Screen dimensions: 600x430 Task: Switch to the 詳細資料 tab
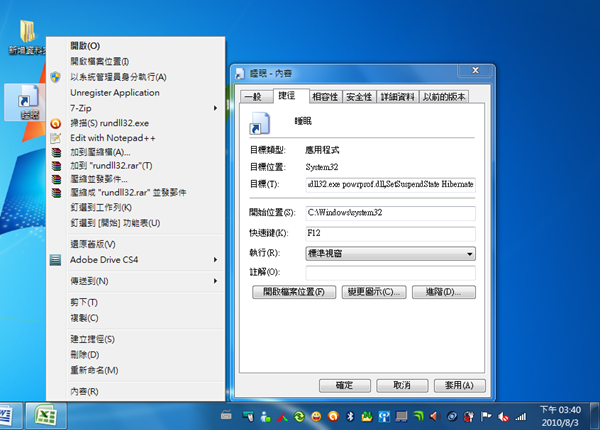coord(398,97)
